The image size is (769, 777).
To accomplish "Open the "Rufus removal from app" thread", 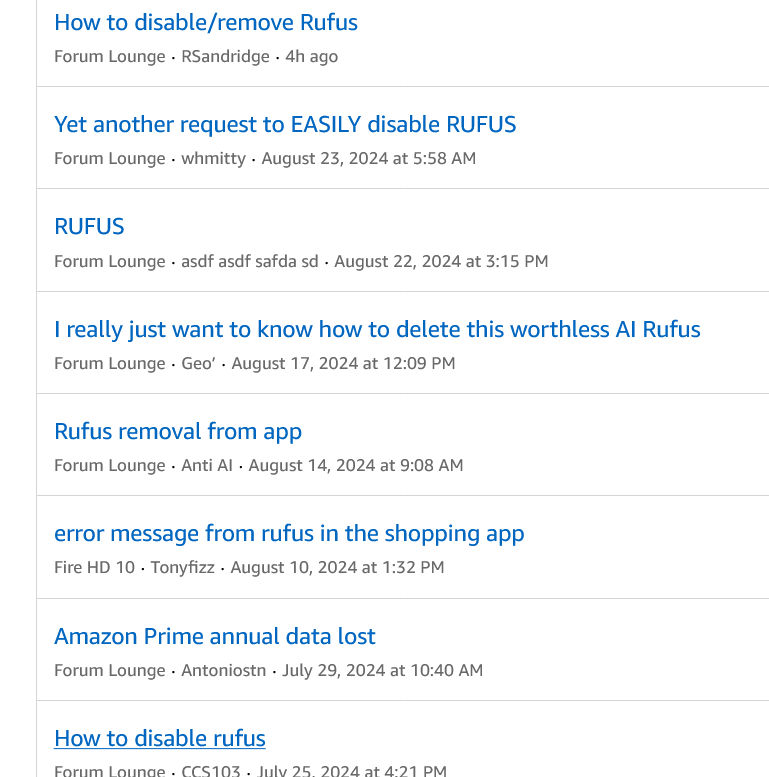I will (x=178, y=431).
